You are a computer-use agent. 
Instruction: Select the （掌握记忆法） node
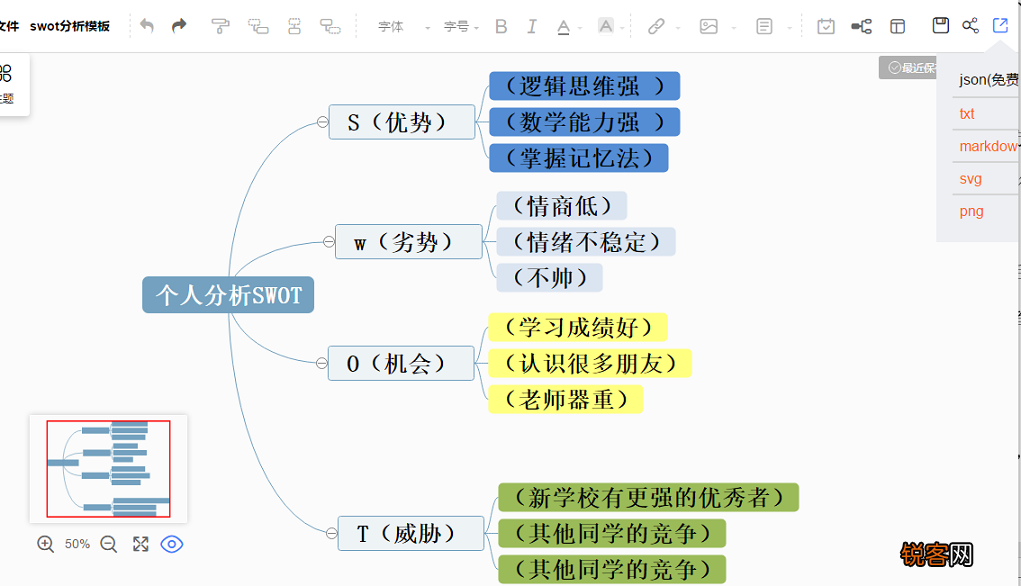pyautogui.click(x=579, y=158)
